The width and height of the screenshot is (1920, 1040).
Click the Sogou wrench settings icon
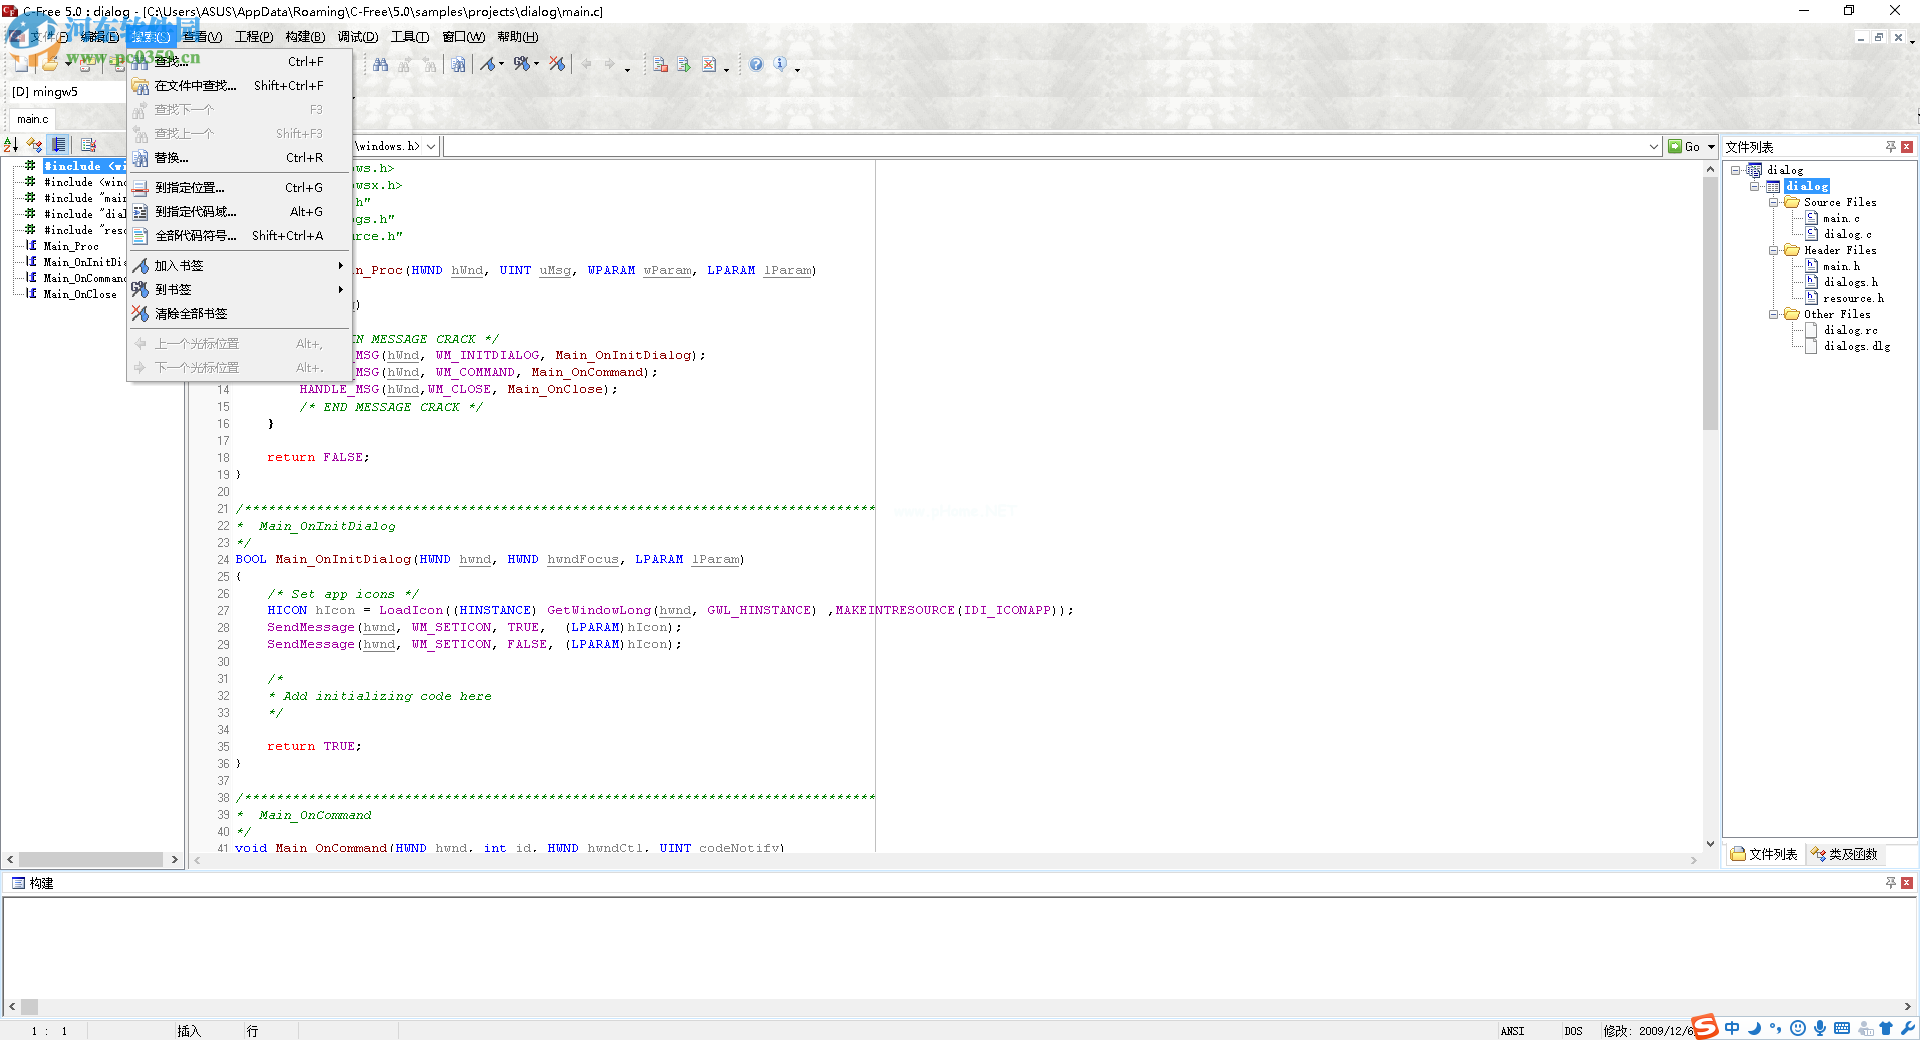[x=1908, y=1028]
